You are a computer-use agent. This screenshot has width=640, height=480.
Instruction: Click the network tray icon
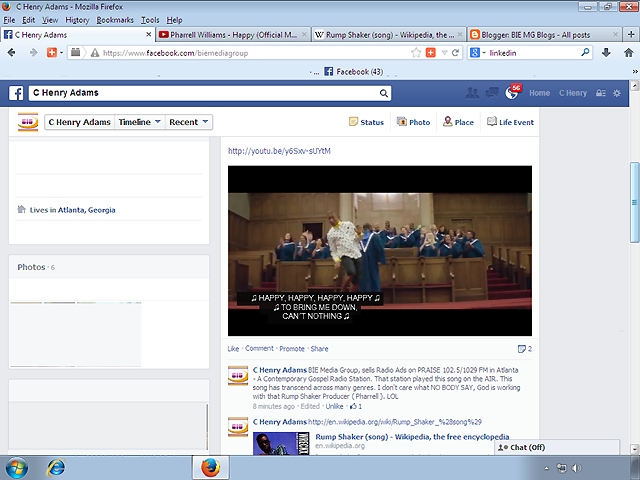tap(562, 468)
